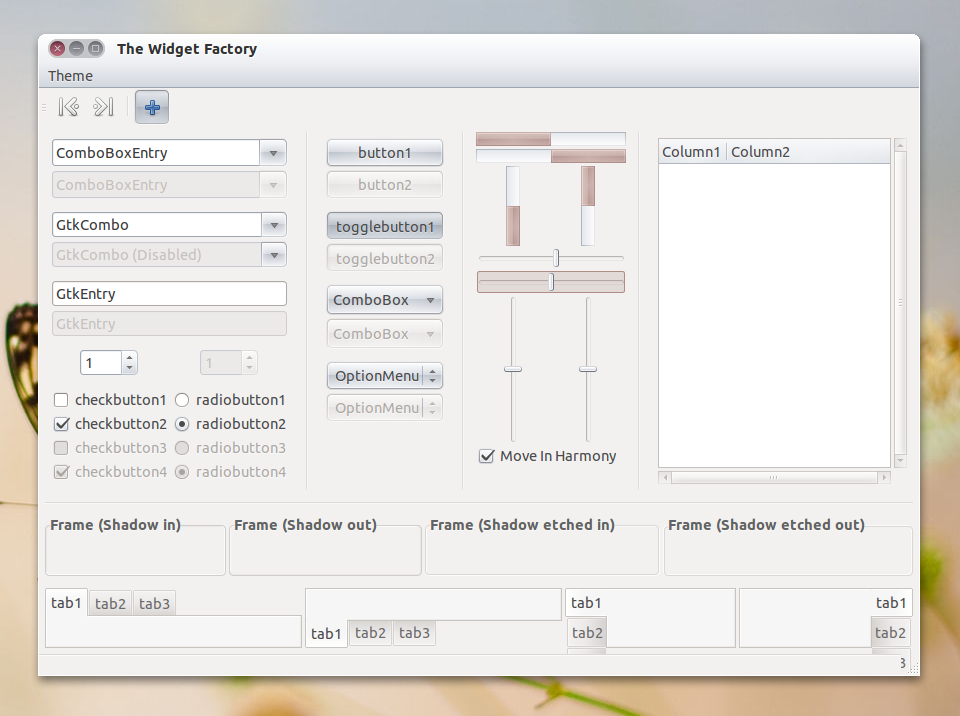Increment the enabled spin button value
This screenshot has width=960, height=716.
coord(129,358)
